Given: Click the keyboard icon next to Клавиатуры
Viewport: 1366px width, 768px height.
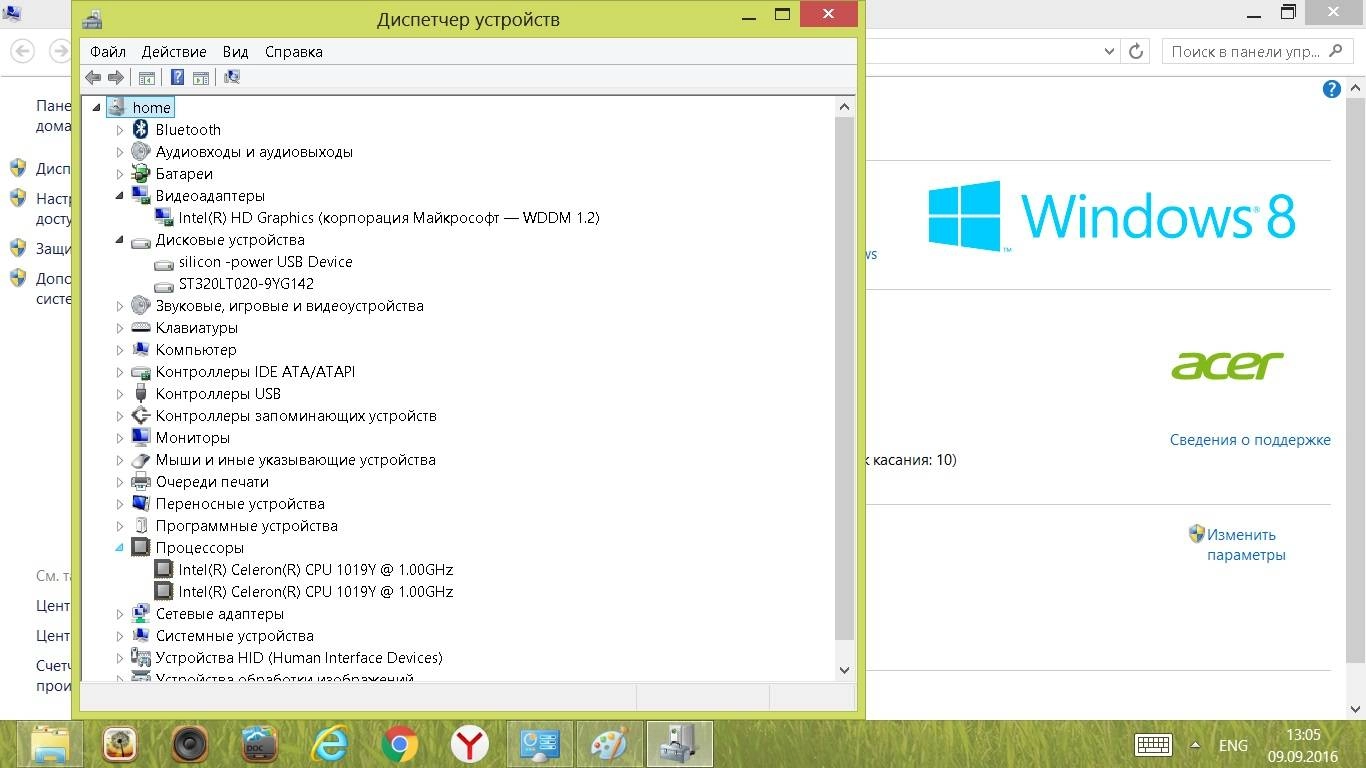Looking at the screenshot, I should click(141, 327).
